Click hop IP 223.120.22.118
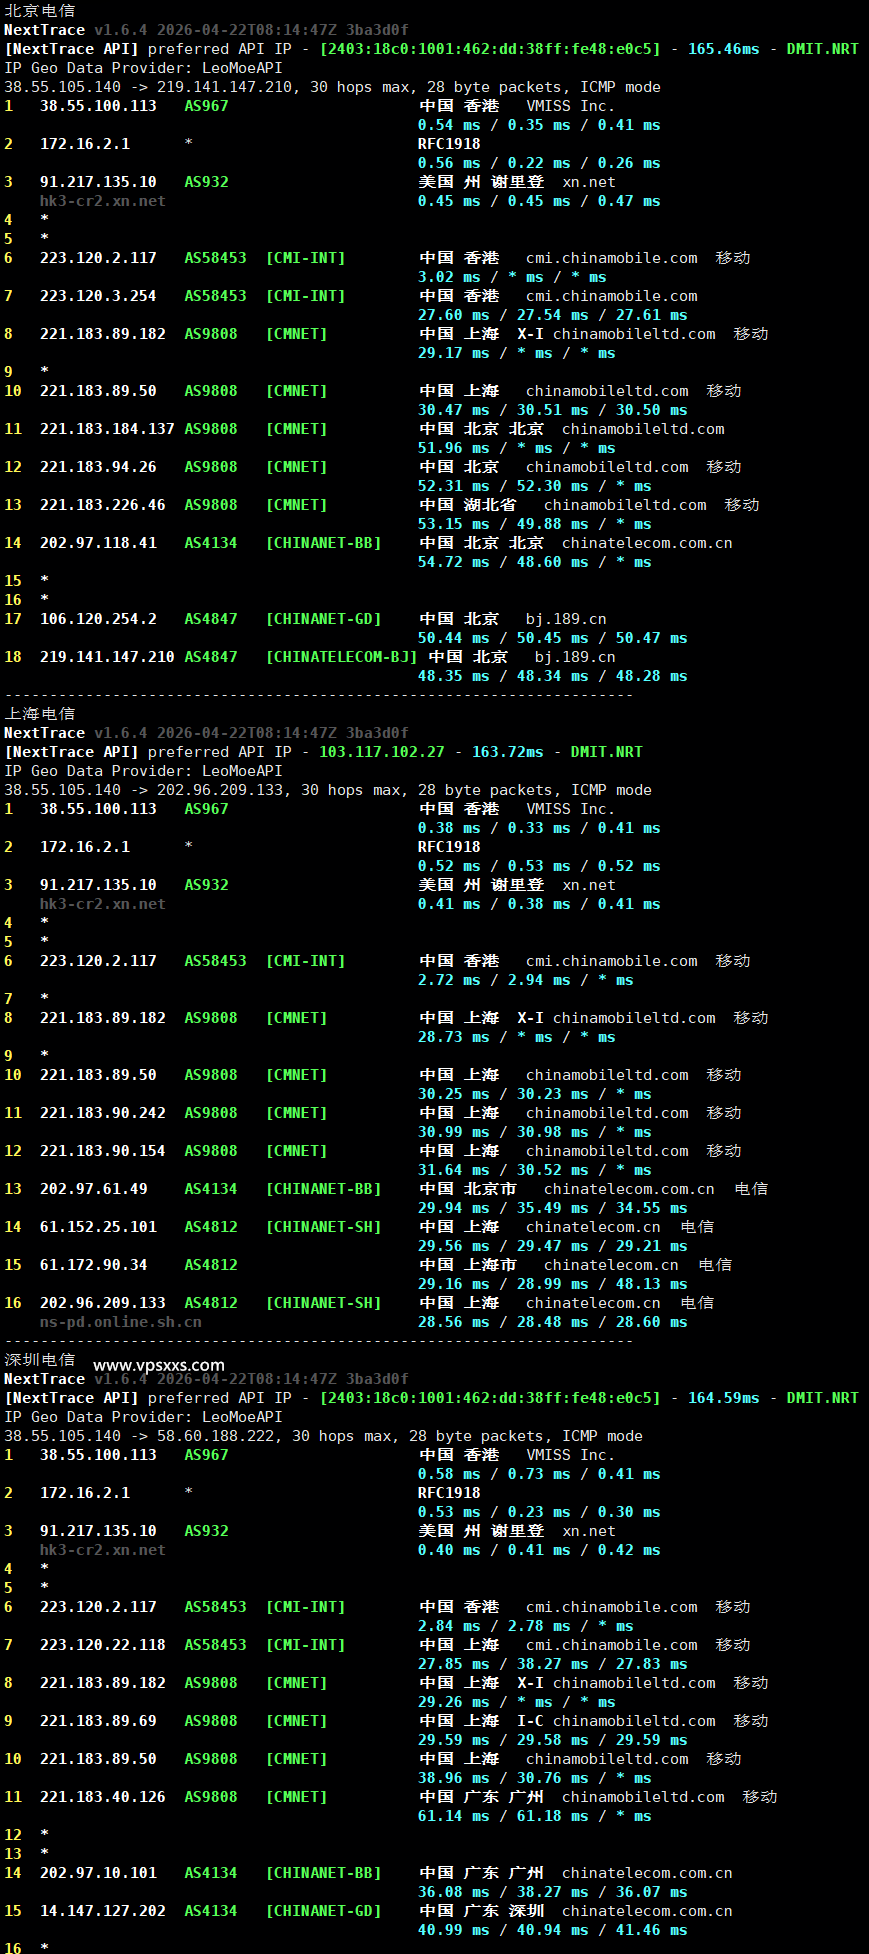This screenshot has height=1954, width=869. [103, 1645]
